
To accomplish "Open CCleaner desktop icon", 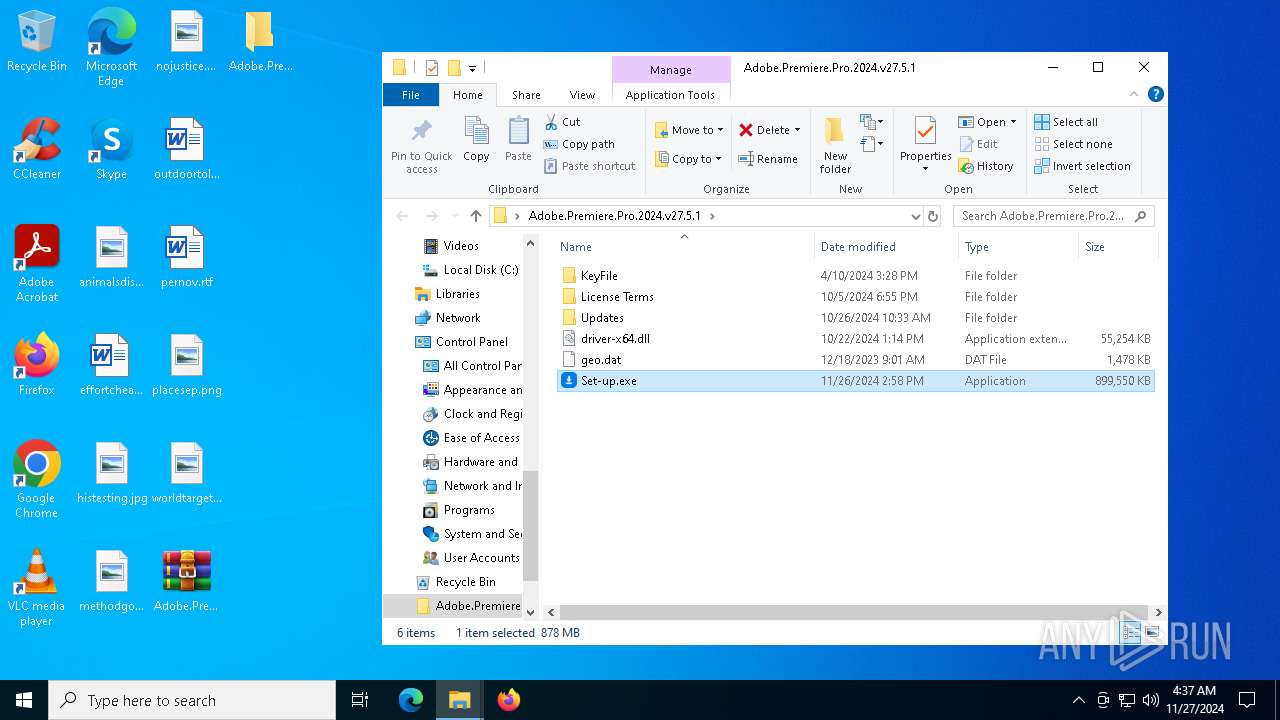I will click(x=37, y=148).
